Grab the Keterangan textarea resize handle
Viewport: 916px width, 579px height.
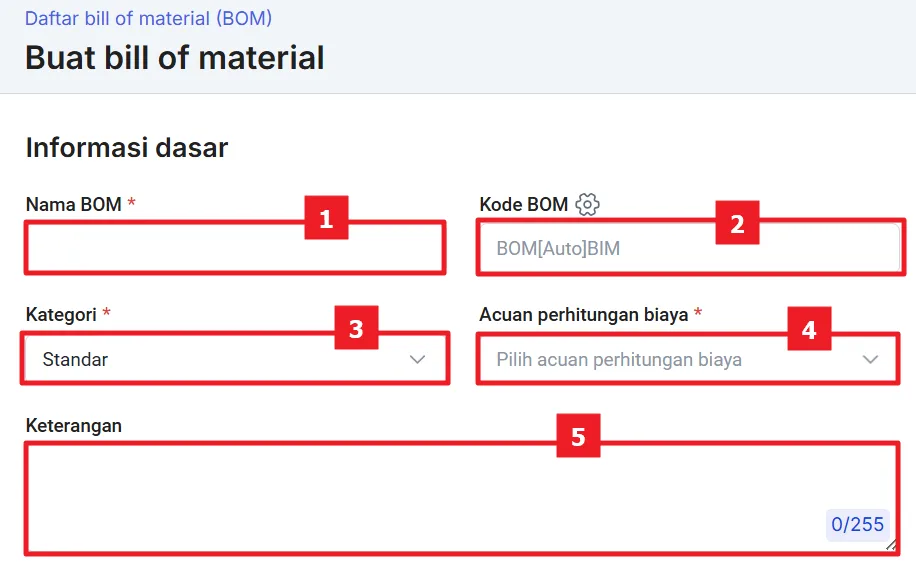890,545
